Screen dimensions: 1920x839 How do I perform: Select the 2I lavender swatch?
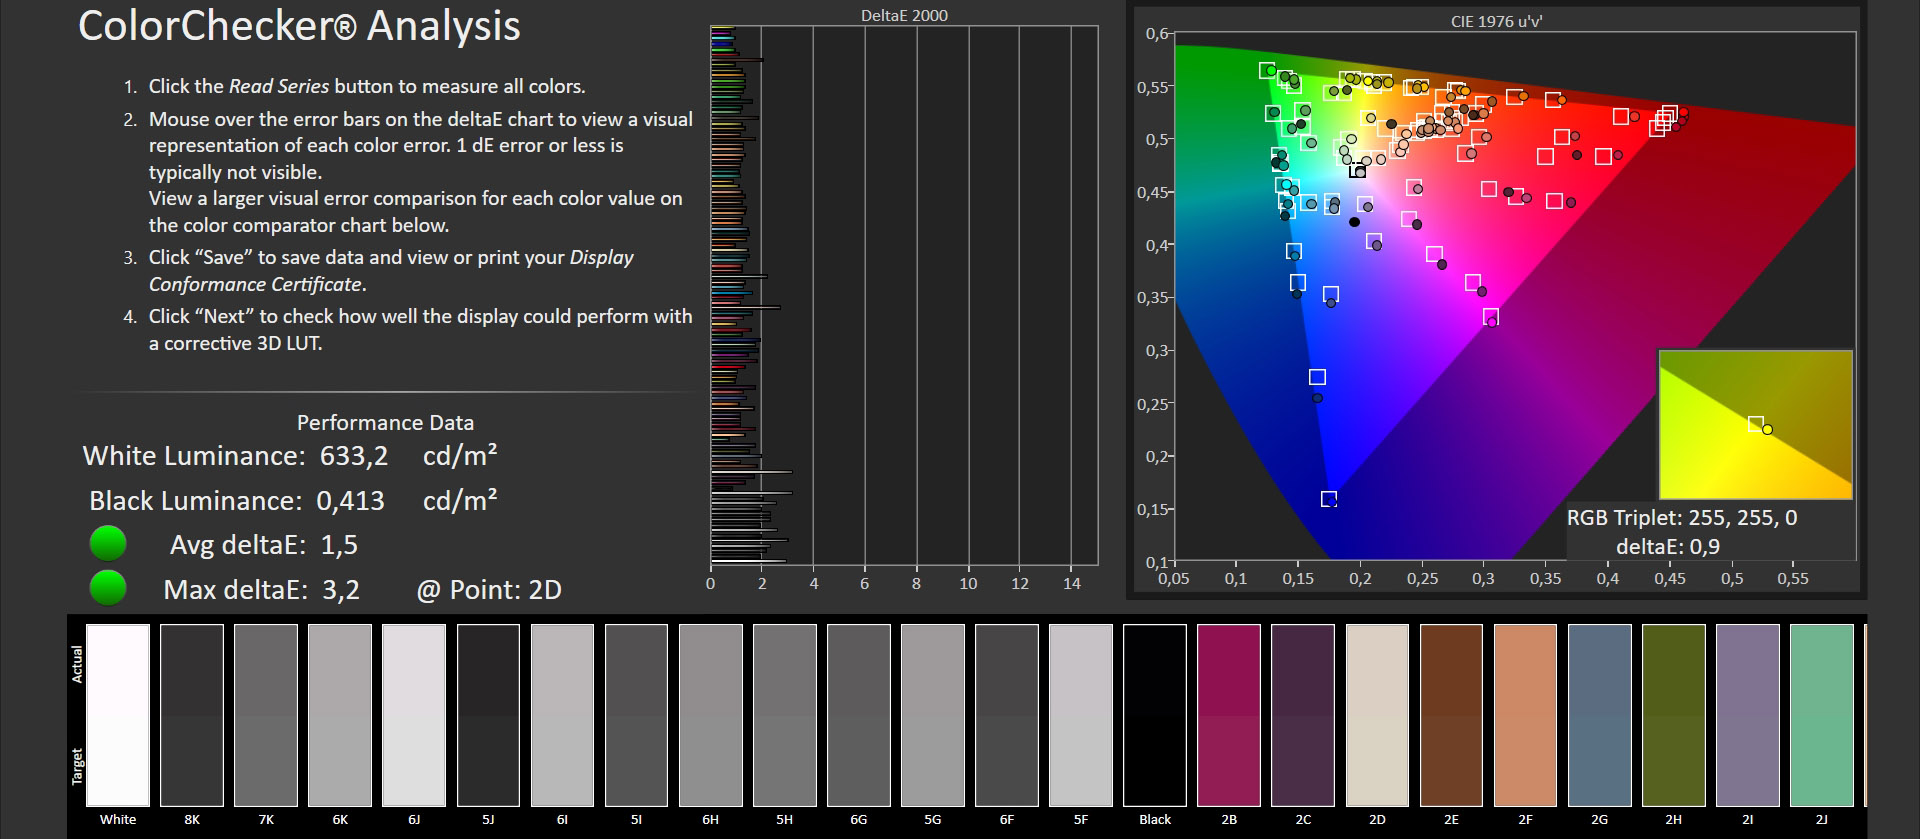click(x=1747, y=715)
